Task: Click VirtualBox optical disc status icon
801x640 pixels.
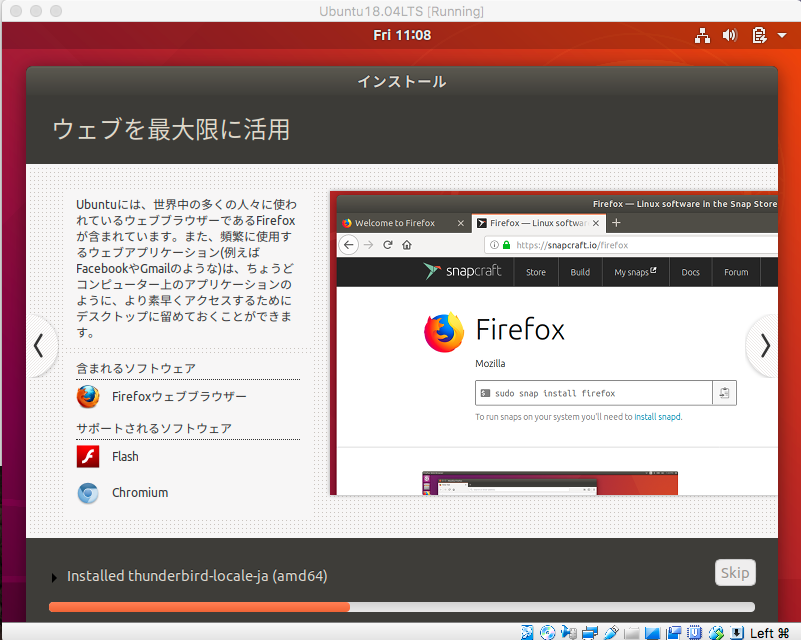Action: (x=548, y=632)
